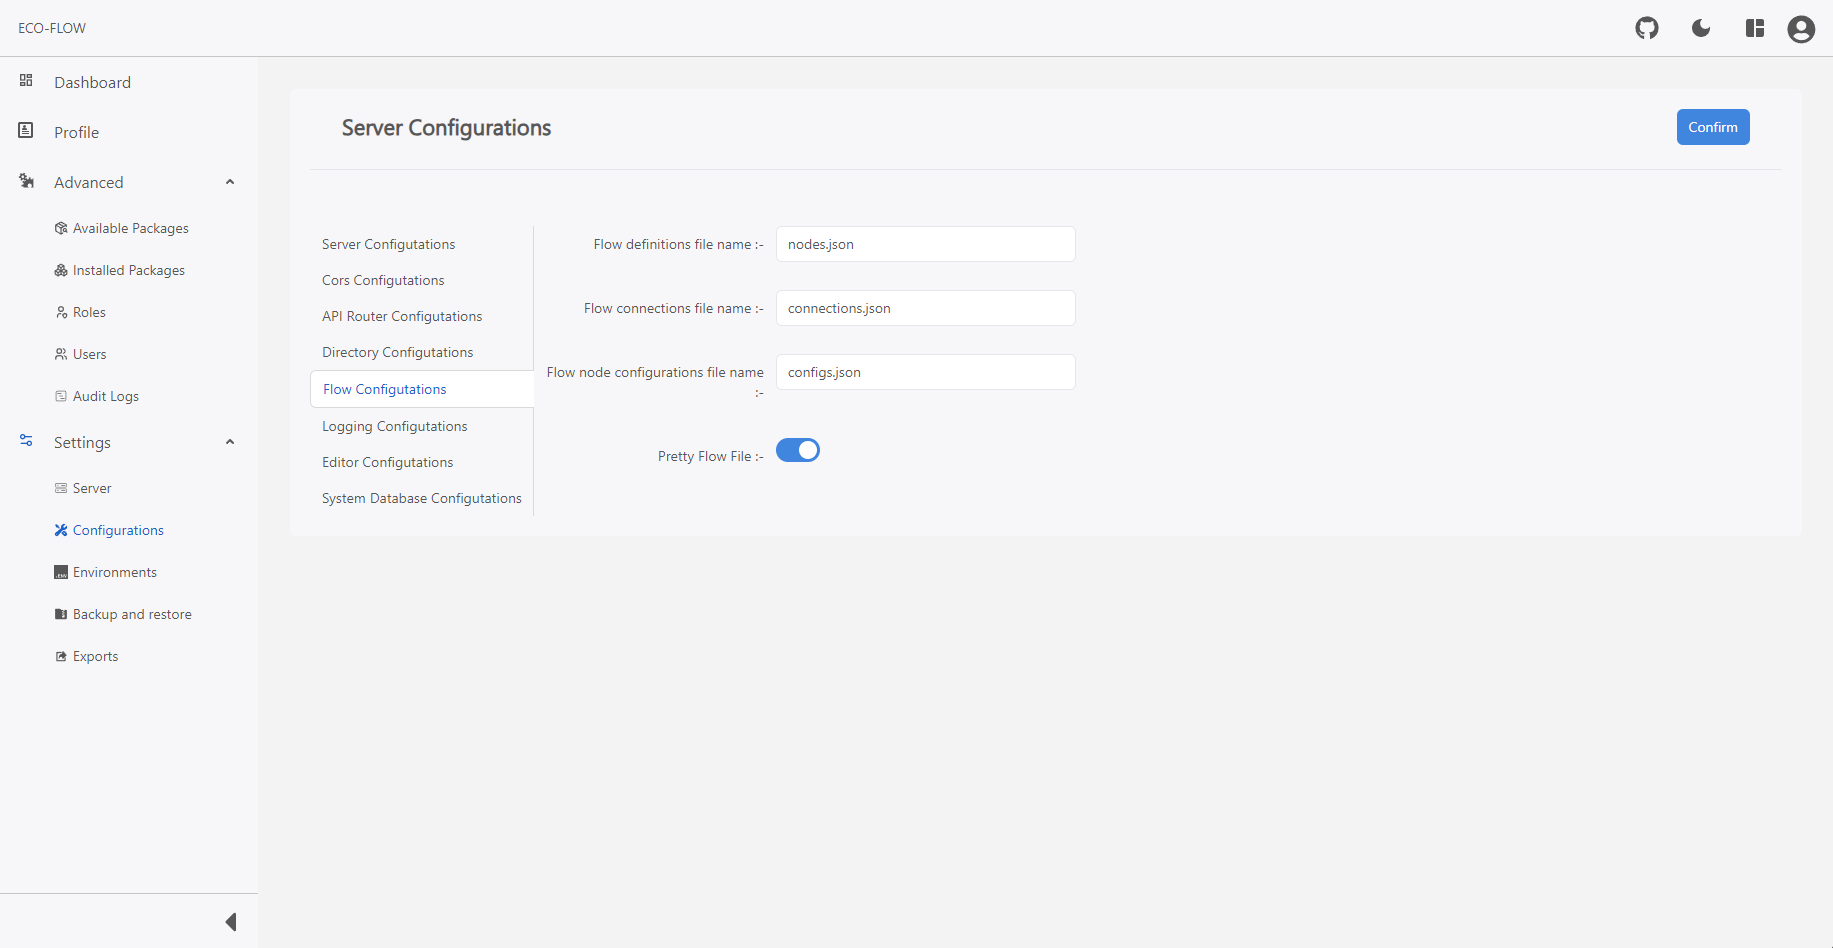Click the Audit Logs icon
The height and width of the screenshot is (948, 1833).
61,396
